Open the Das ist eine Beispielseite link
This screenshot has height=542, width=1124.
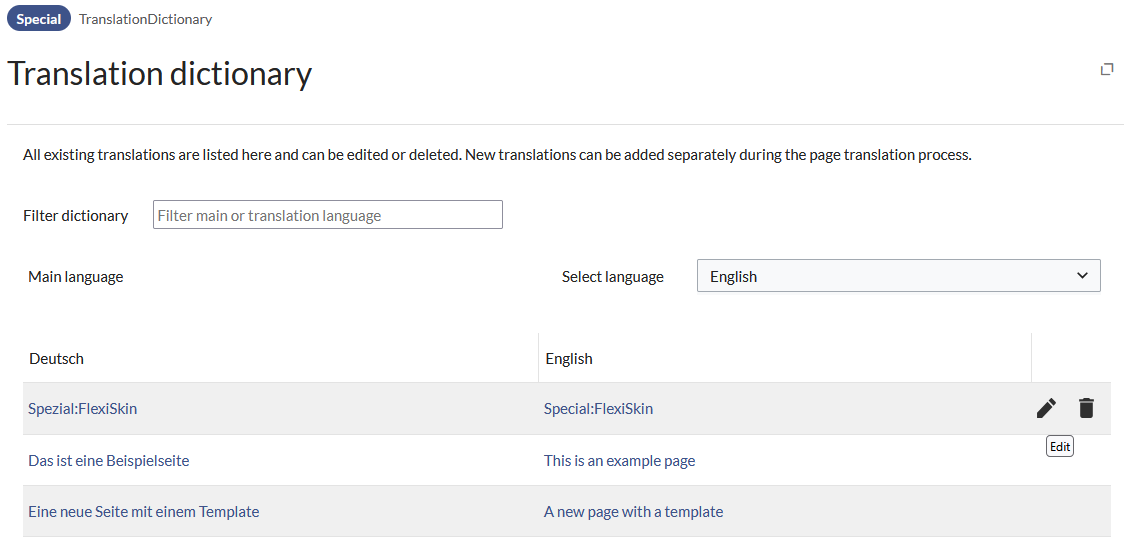pyautogui.click(x=108, y=460)
